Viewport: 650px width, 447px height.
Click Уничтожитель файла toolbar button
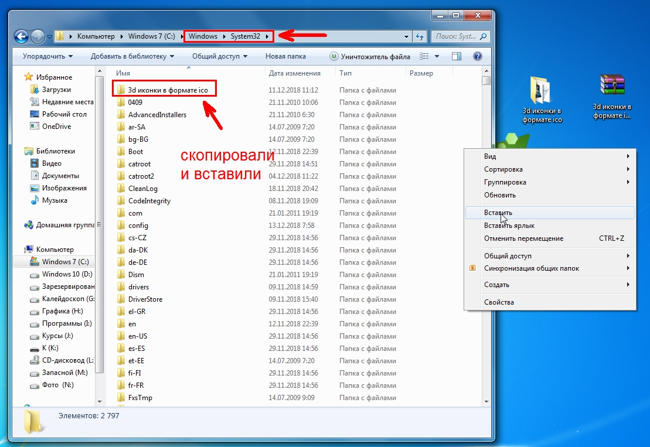pyautogui.click(x=370, y=56)
